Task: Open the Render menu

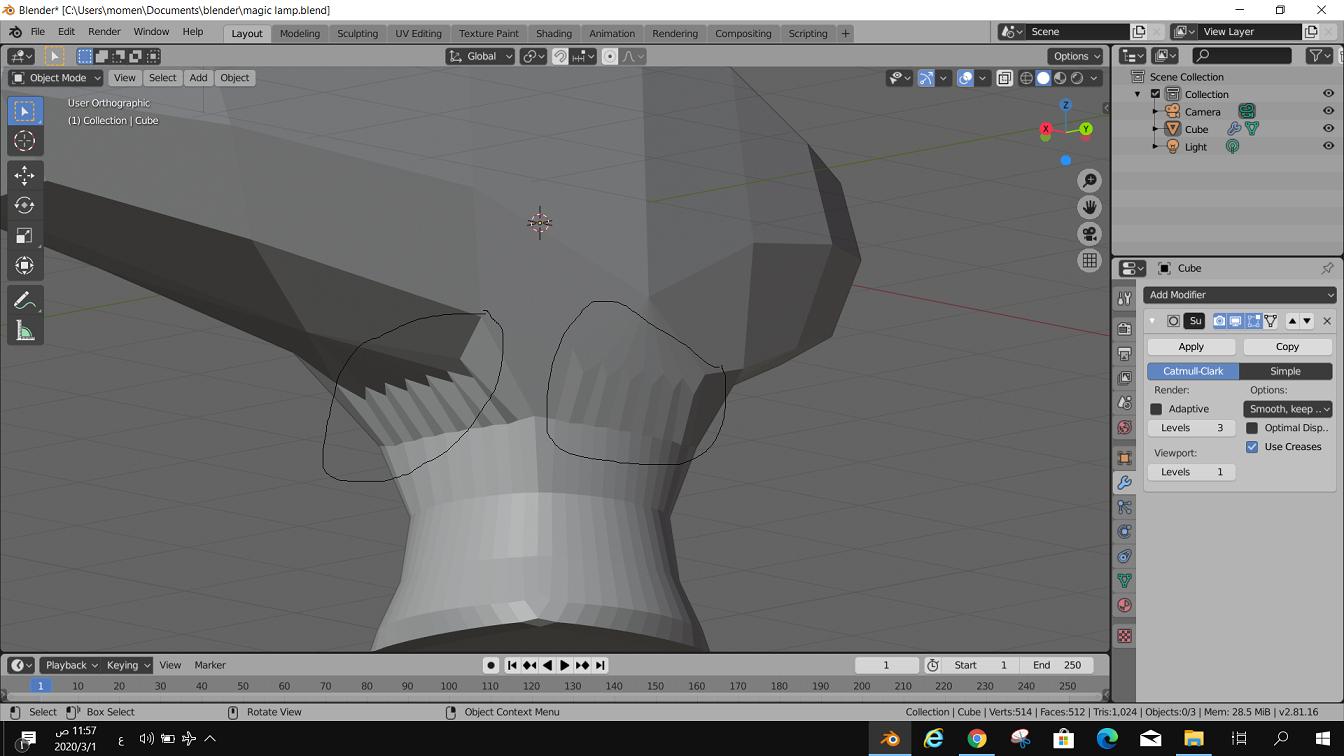Action: 104,32
